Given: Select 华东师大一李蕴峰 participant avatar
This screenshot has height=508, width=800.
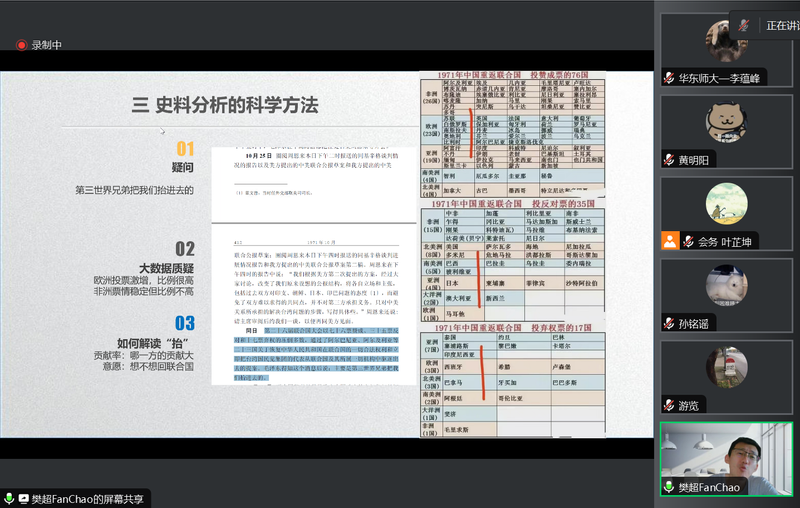Looking at the screenshot, I should [x=727, y=42].
